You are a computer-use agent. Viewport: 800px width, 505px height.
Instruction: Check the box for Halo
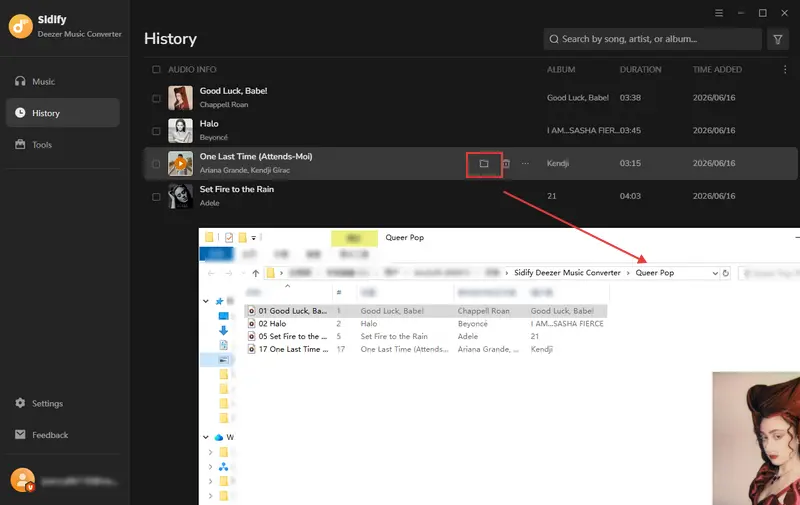pyautogui.click(x=156, y=131)
